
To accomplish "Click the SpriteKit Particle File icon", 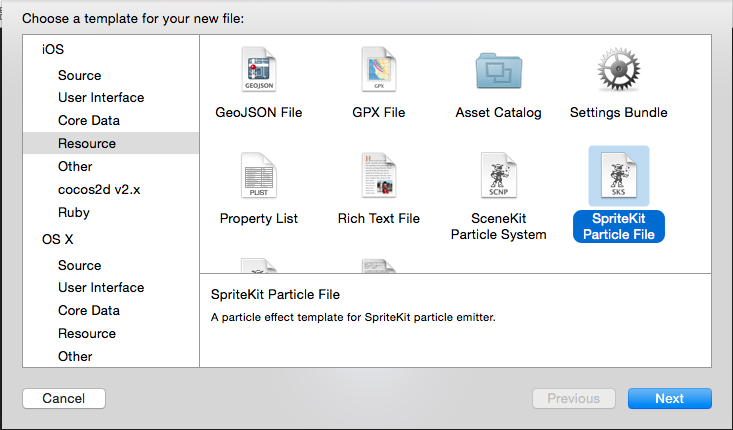I will coord(618,177).
